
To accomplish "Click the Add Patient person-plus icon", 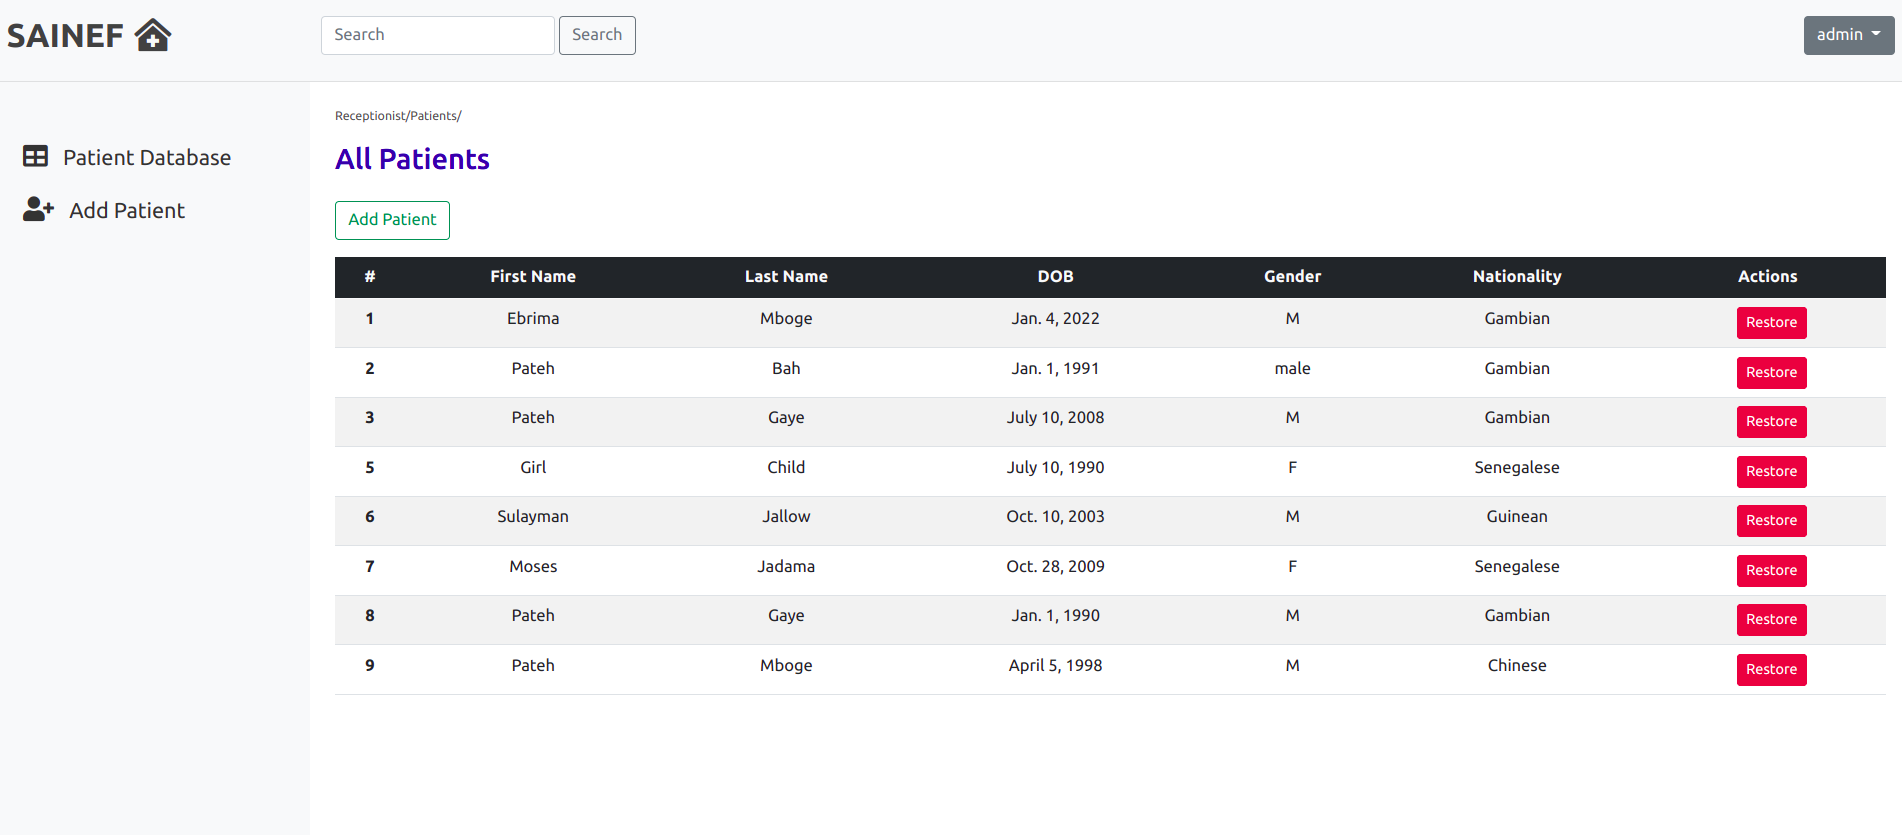I will [x=38, y=210].
